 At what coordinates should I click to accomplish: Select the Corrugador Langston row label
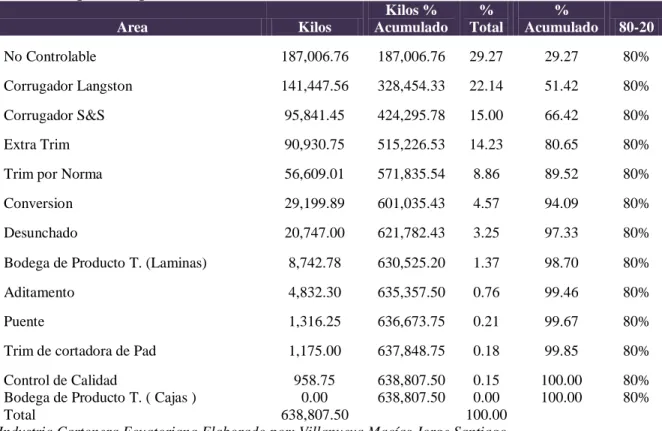(x=68, y=86)
